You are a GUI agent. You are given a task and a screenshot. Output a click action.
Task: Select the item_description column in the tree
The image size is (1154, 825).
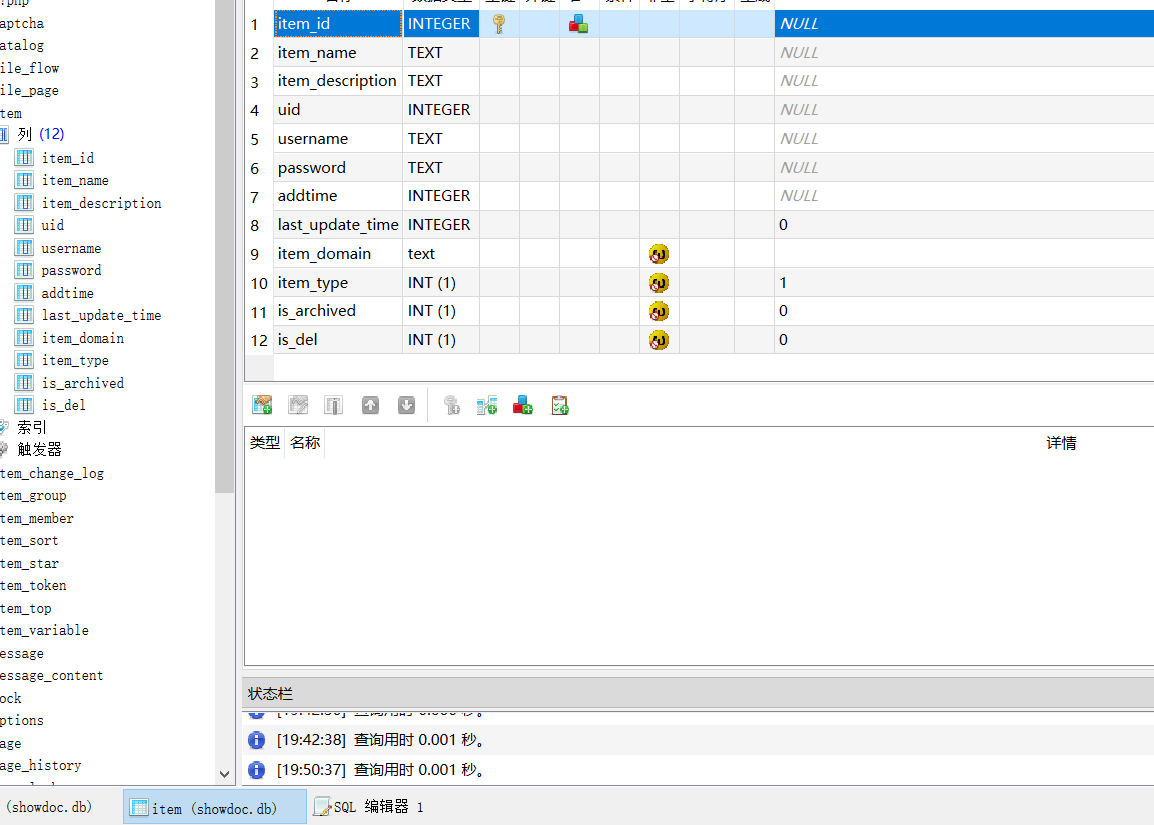pos(102,203)
